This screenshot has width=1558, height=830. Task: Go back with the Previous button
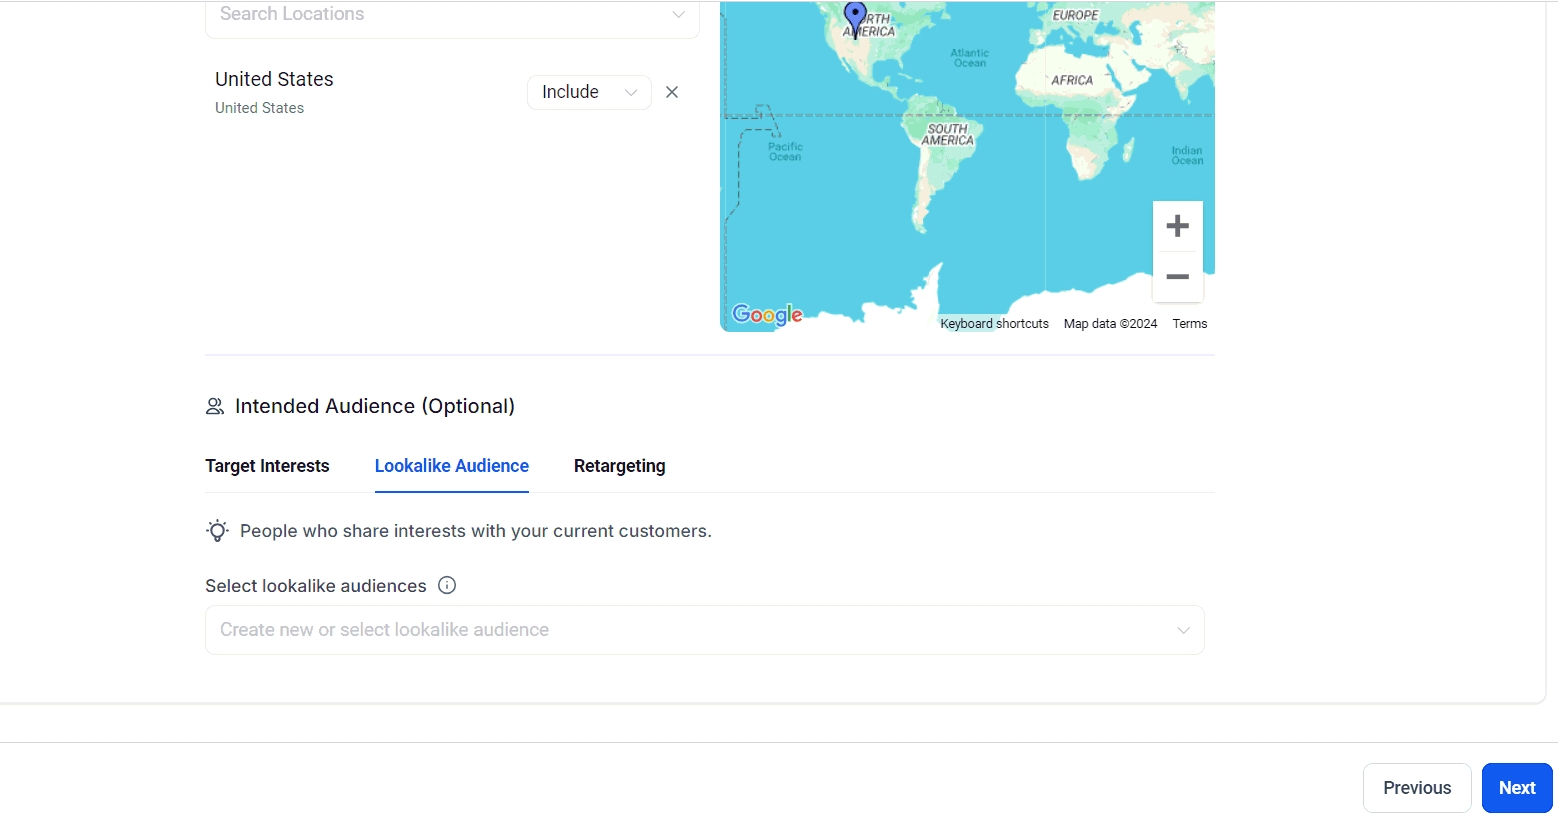[1416, 788]
